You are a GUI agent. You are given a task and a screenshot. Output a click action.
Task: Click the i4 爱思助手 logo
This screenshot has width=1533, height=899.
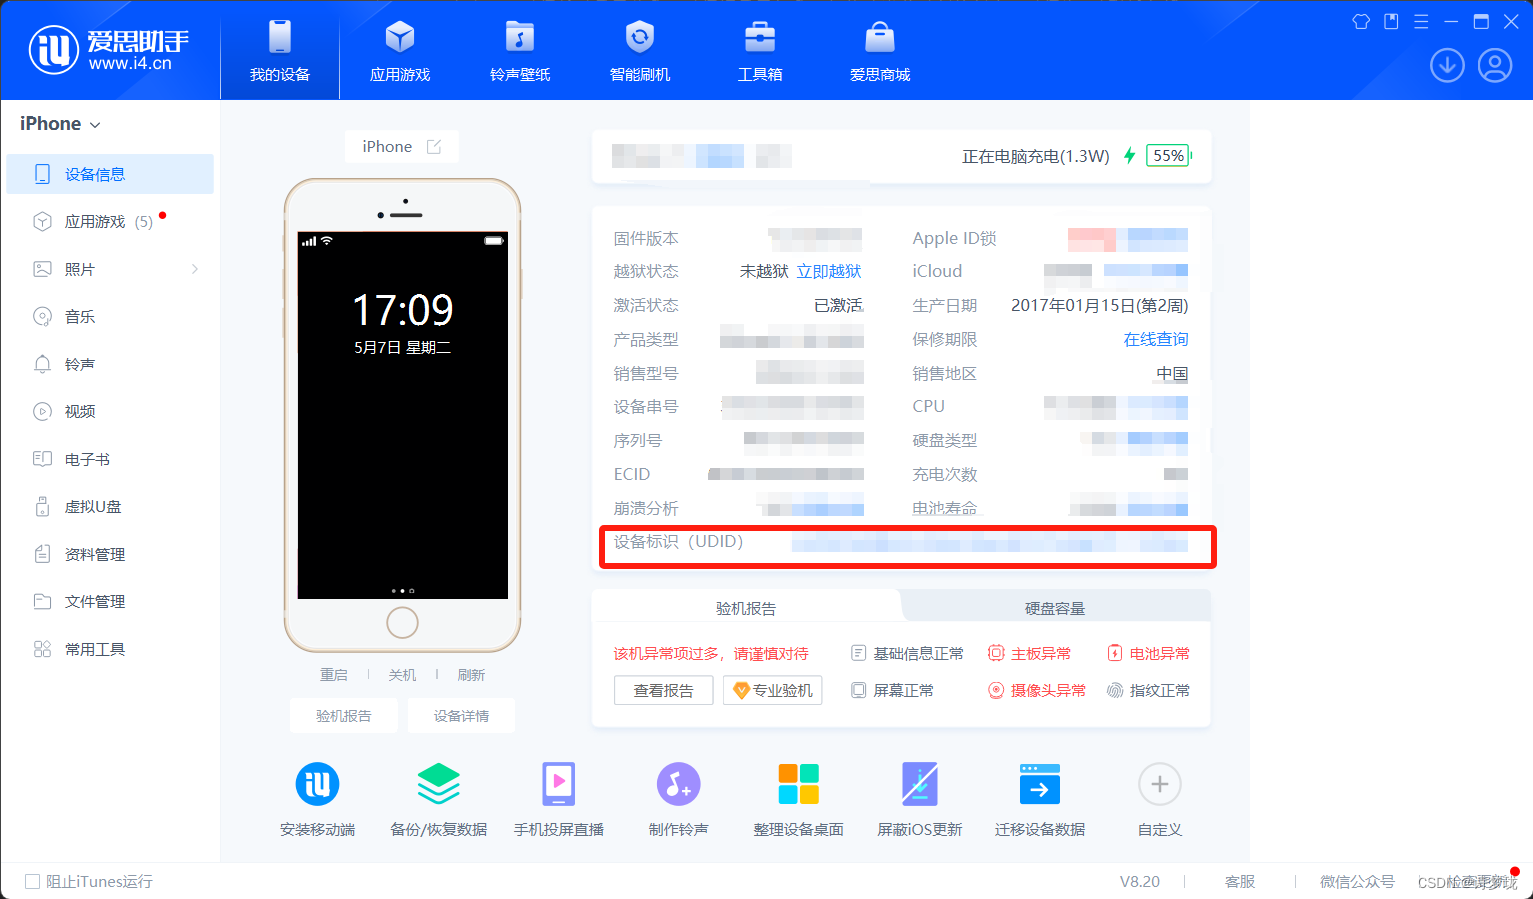pyautogui.click(x=108, y=50)
